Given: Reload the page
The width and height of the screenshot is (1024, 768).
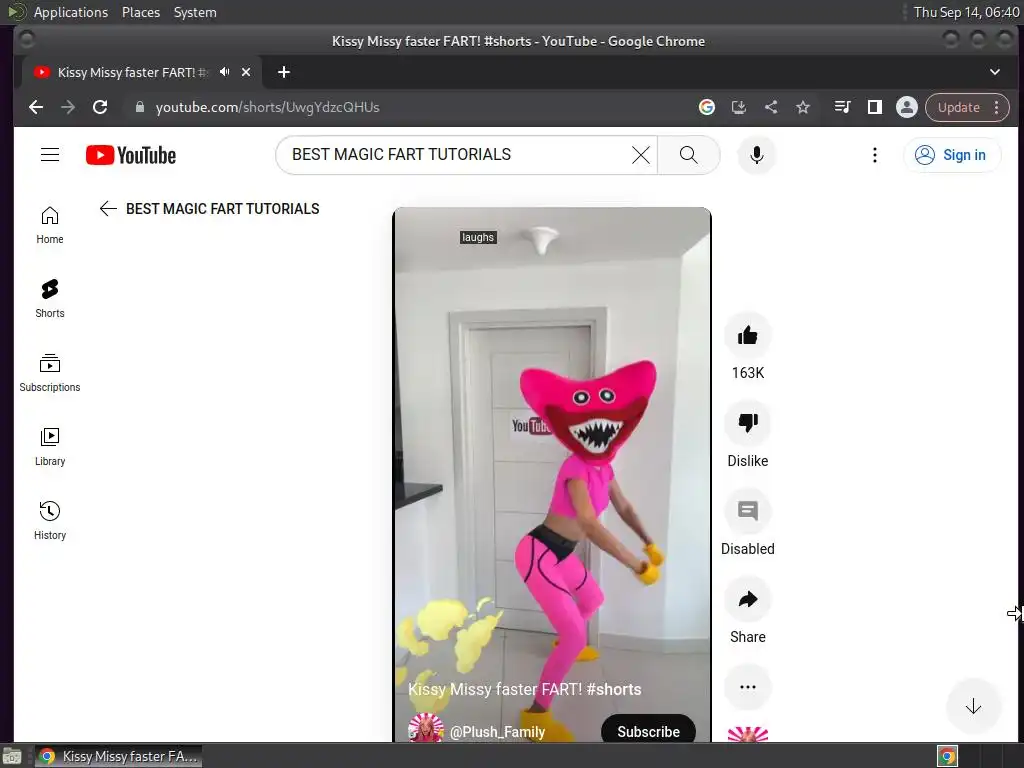Looking at the screenshot, I should (100, 107).
